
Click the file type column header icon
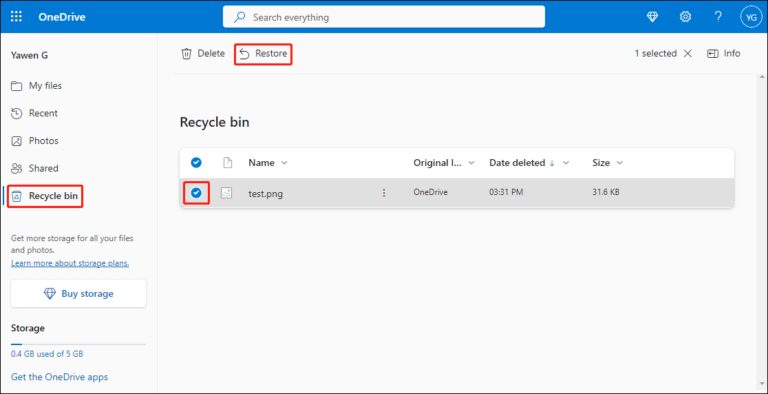point(227,163)
